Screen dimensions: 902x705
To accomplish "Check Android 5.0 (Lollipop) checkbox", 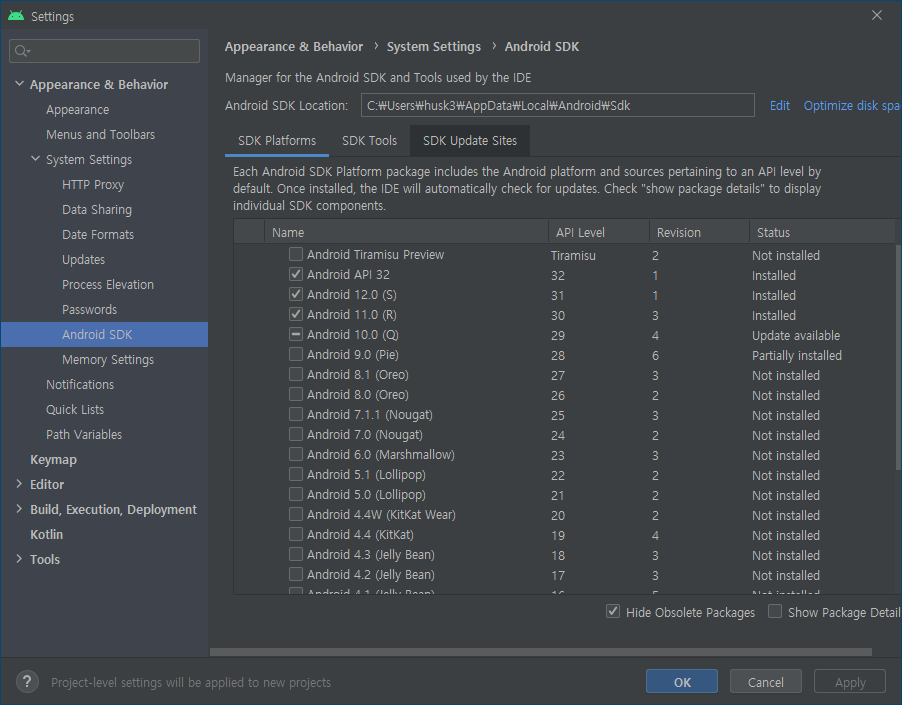I will (296, 494).
